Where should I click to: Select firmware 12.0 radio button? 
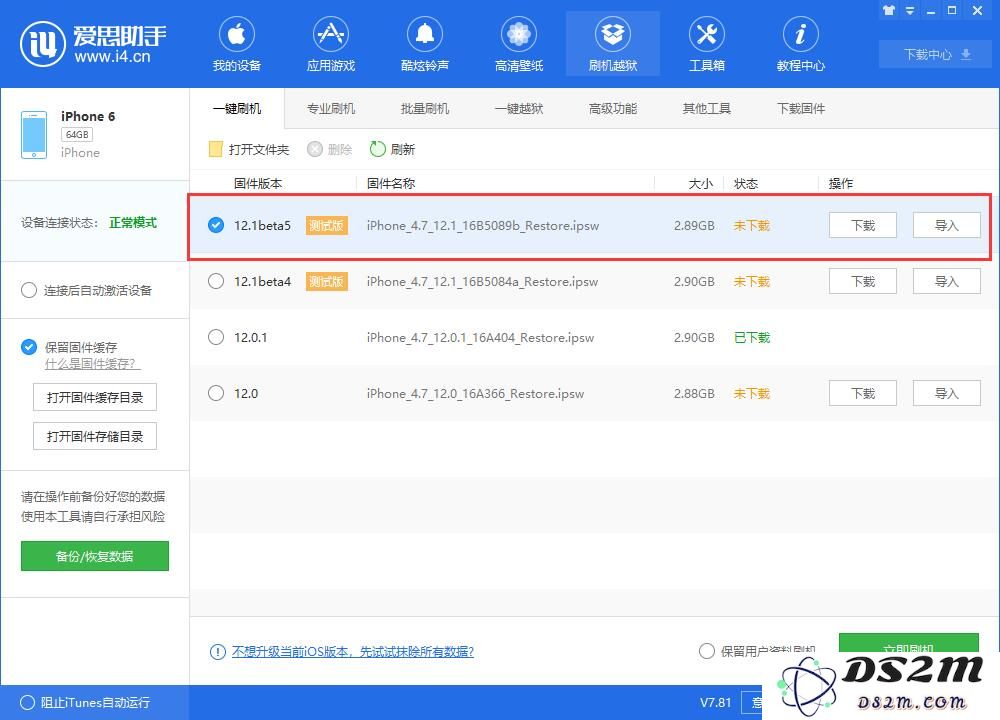pyautogui.click(x=216, y=393)
